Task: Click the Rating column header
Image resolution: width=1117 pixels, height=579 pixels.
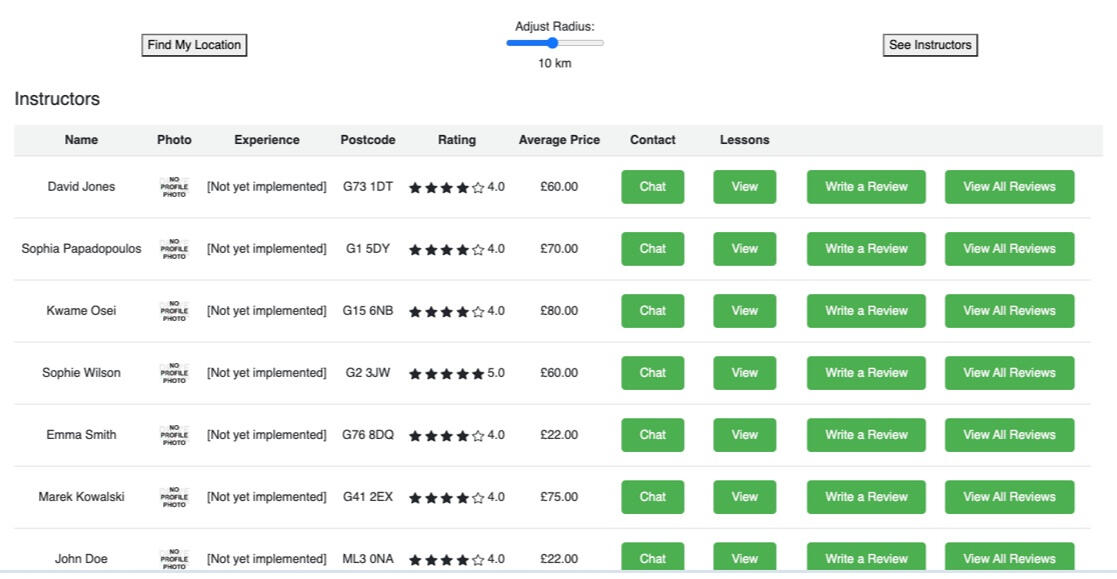Action: pyautogui.click(x=457, y=140)
